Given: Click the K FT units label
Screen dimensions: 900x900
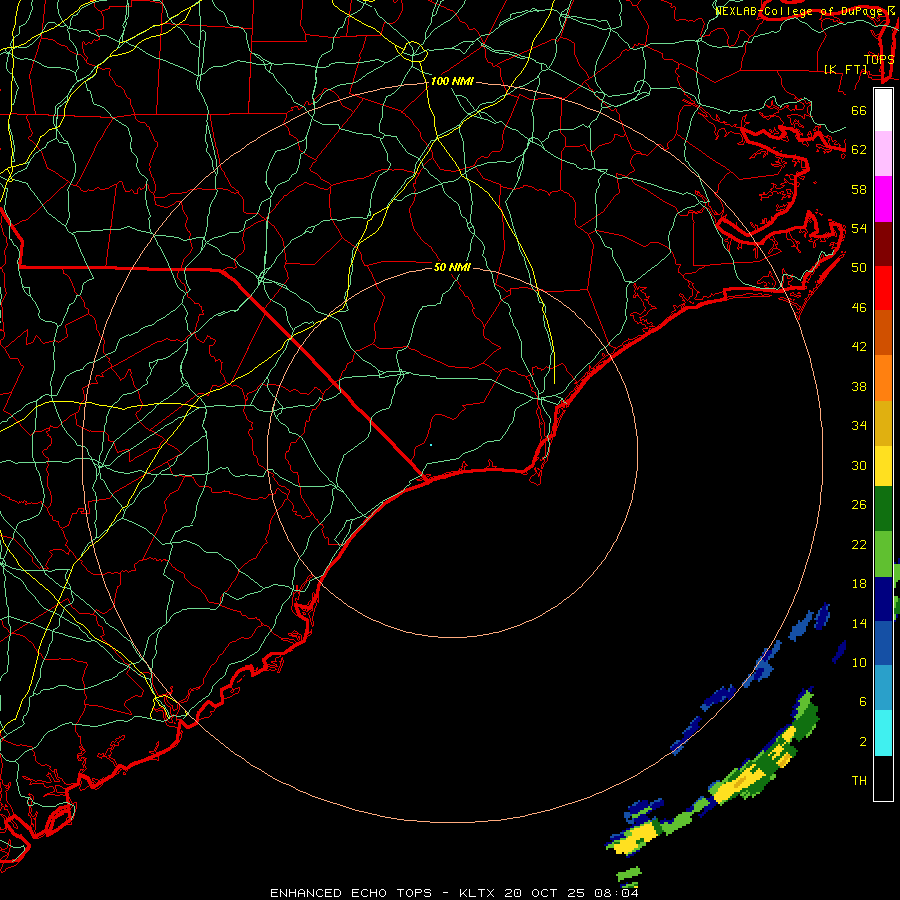Looking at the screenshot, I should [845, 69].
